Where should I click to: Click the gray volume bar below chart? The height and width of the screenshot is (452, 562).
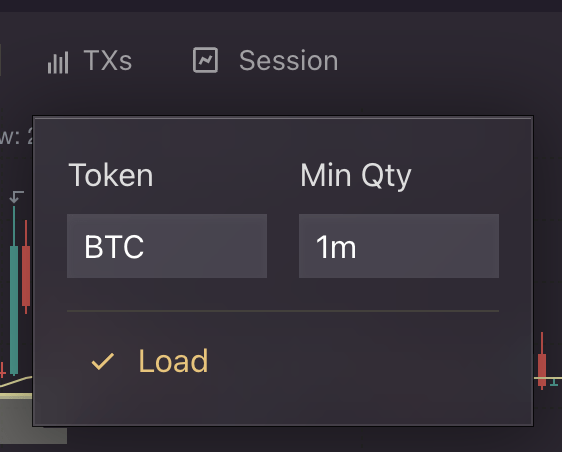tap(33, 421)
